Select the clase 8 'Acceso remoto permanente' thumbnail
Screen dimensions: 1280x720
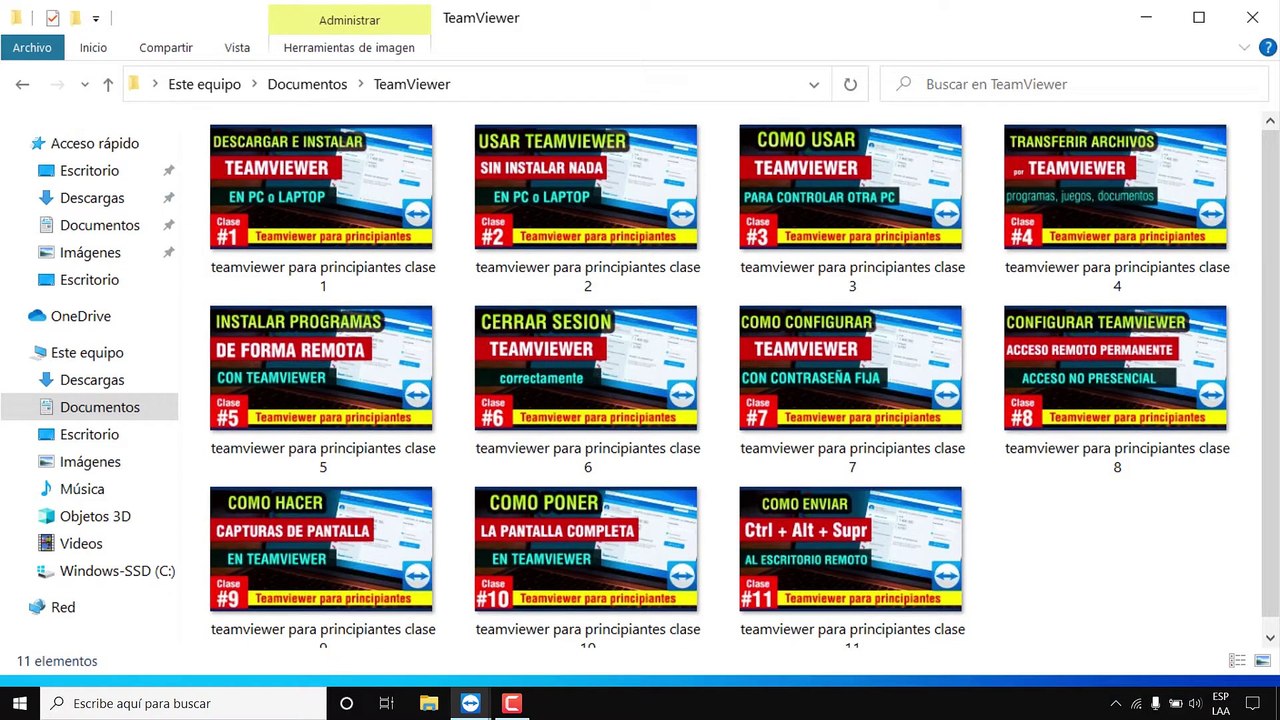[x=1116, y=368]
